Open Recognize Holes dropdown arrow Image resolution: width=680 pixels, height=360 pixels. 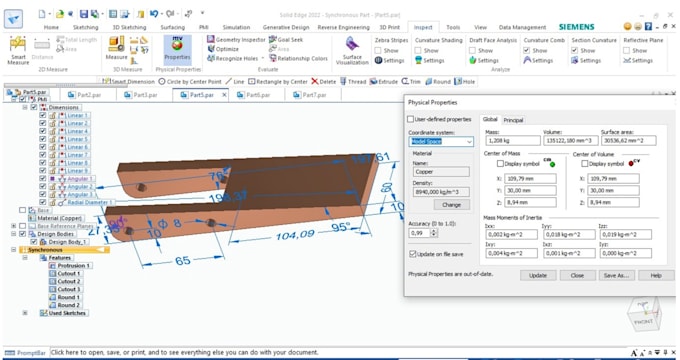263,58
